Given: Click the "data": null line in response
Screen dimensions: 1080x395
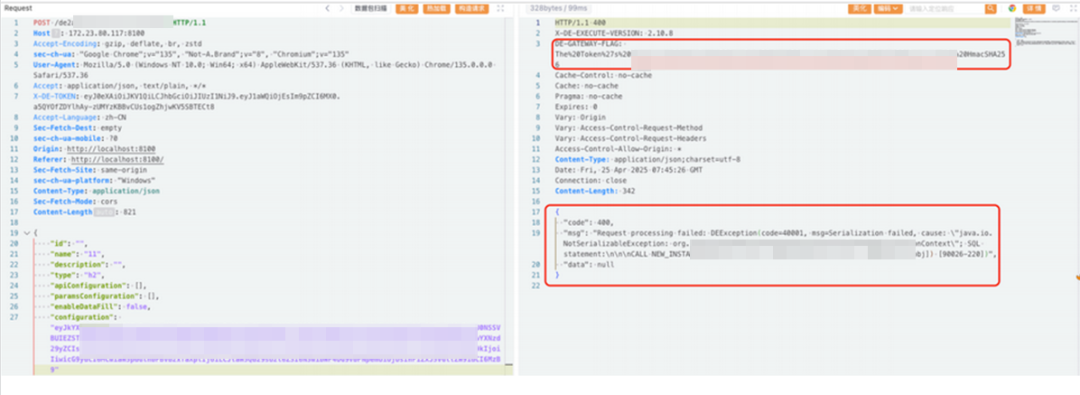Looking at the screenshot, I should (x=589, y=265).
